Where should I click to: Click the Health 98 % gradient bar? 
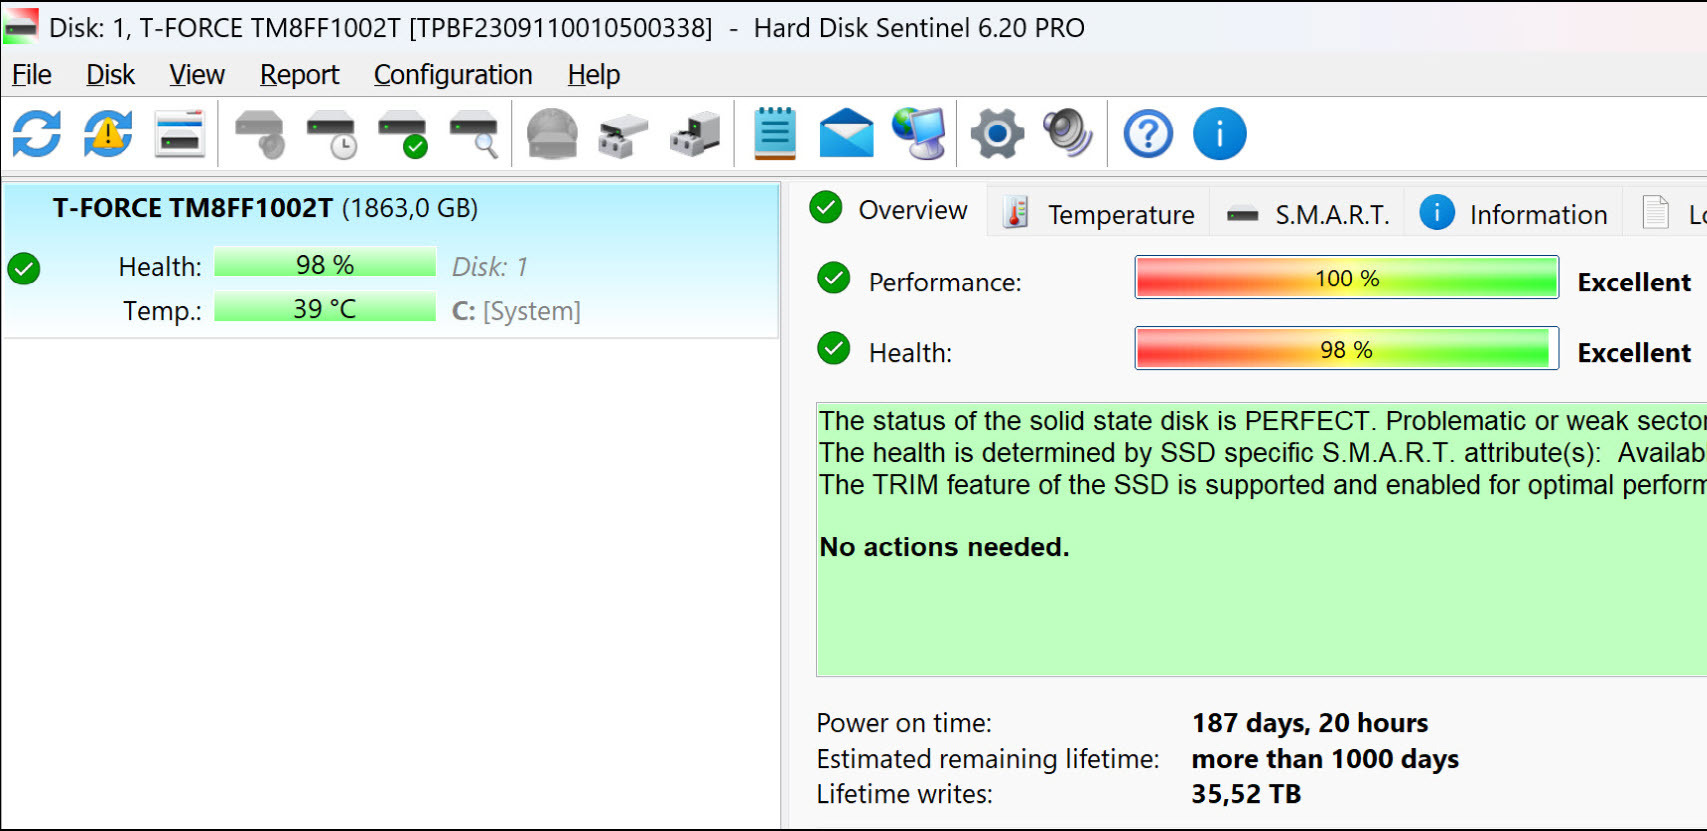click(1346, 349)
